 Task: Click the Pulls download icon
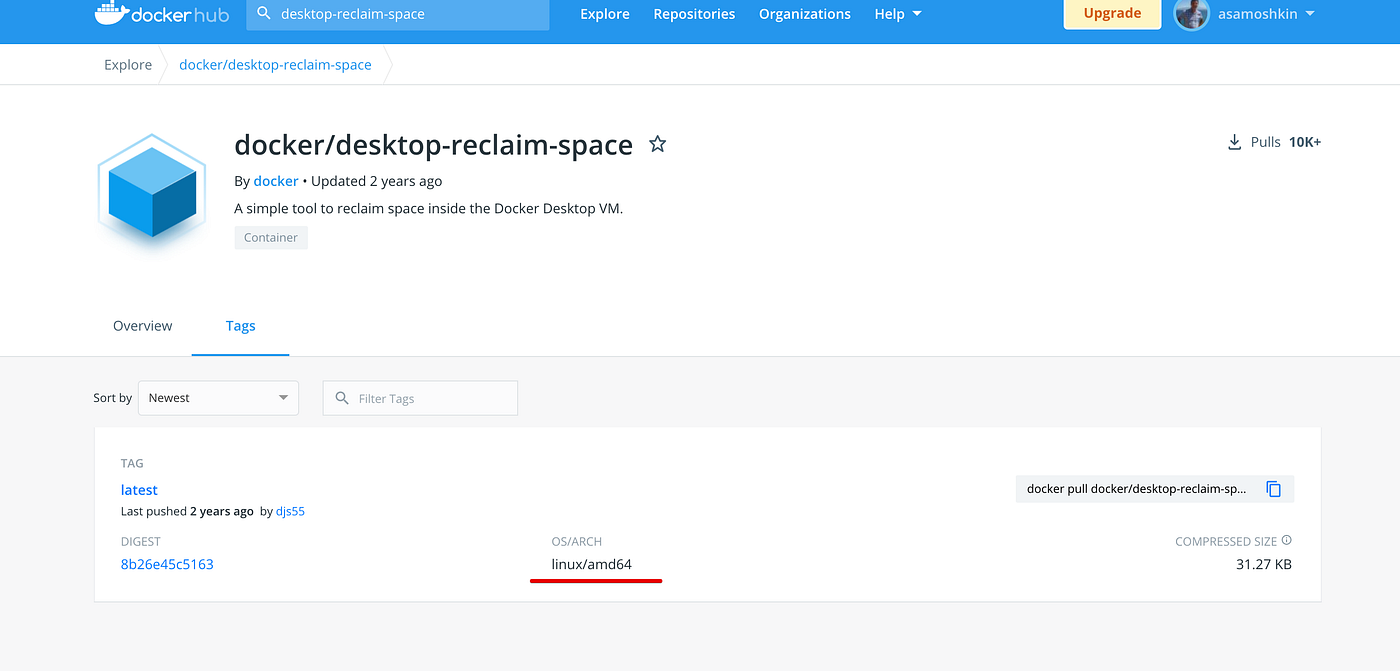tap(1235, 142)
